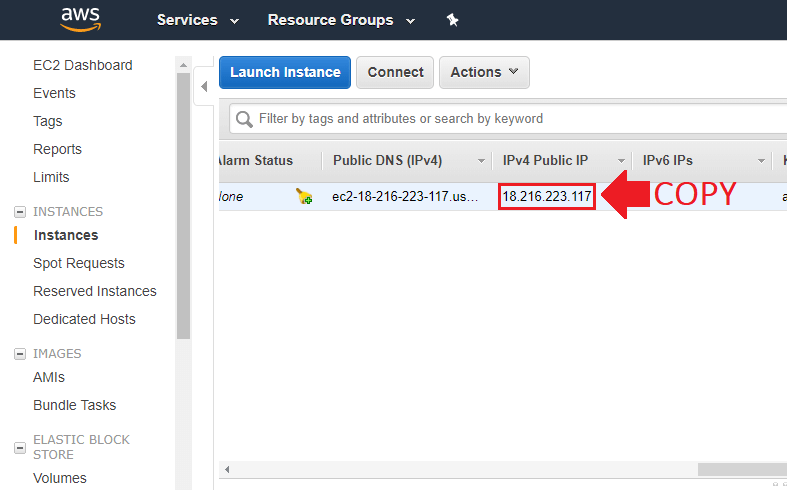Click horizontal scrollbar left arrow
Viewport: 787px width, 490px height.
[227, 469]
